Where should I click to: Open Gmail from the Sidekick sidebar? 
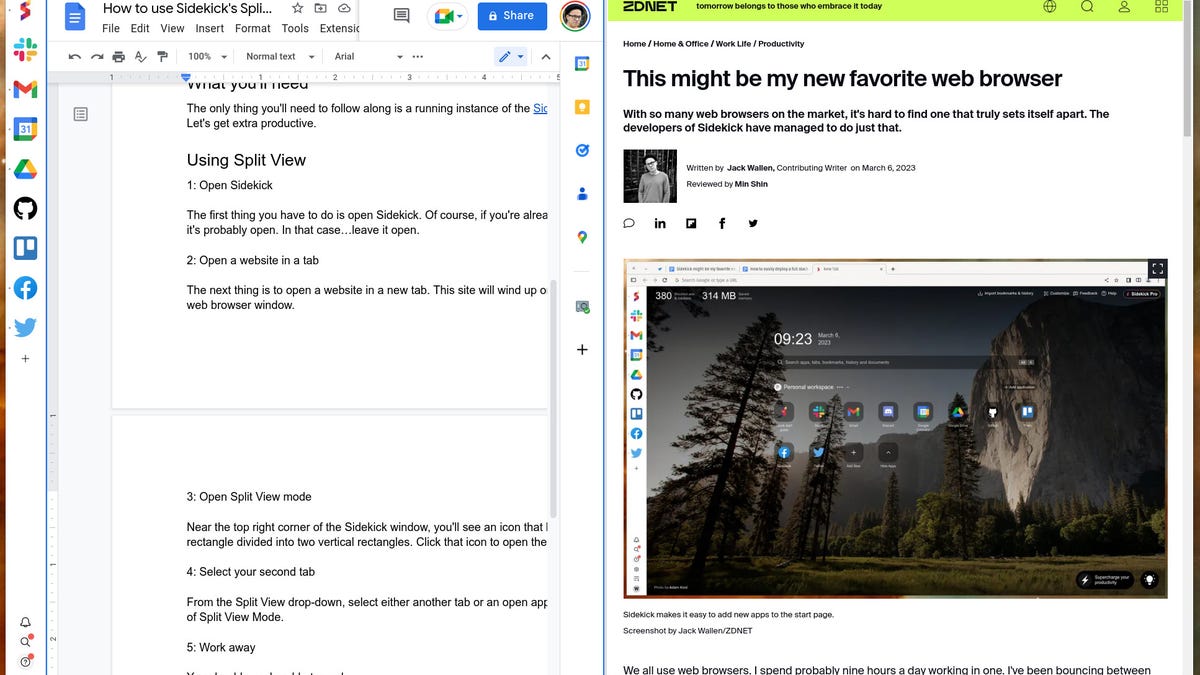click(25, 89)
